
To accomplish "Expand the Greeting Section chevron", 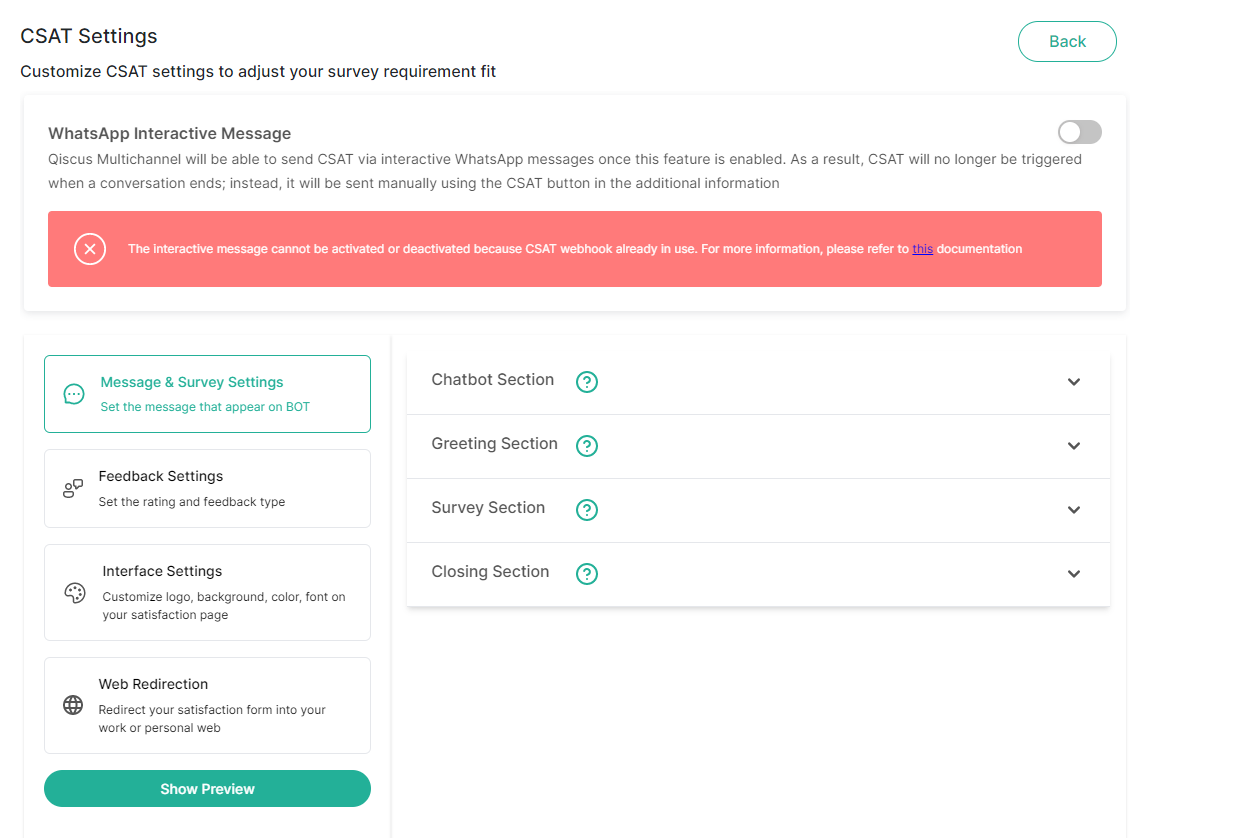I will [1074, 446].
